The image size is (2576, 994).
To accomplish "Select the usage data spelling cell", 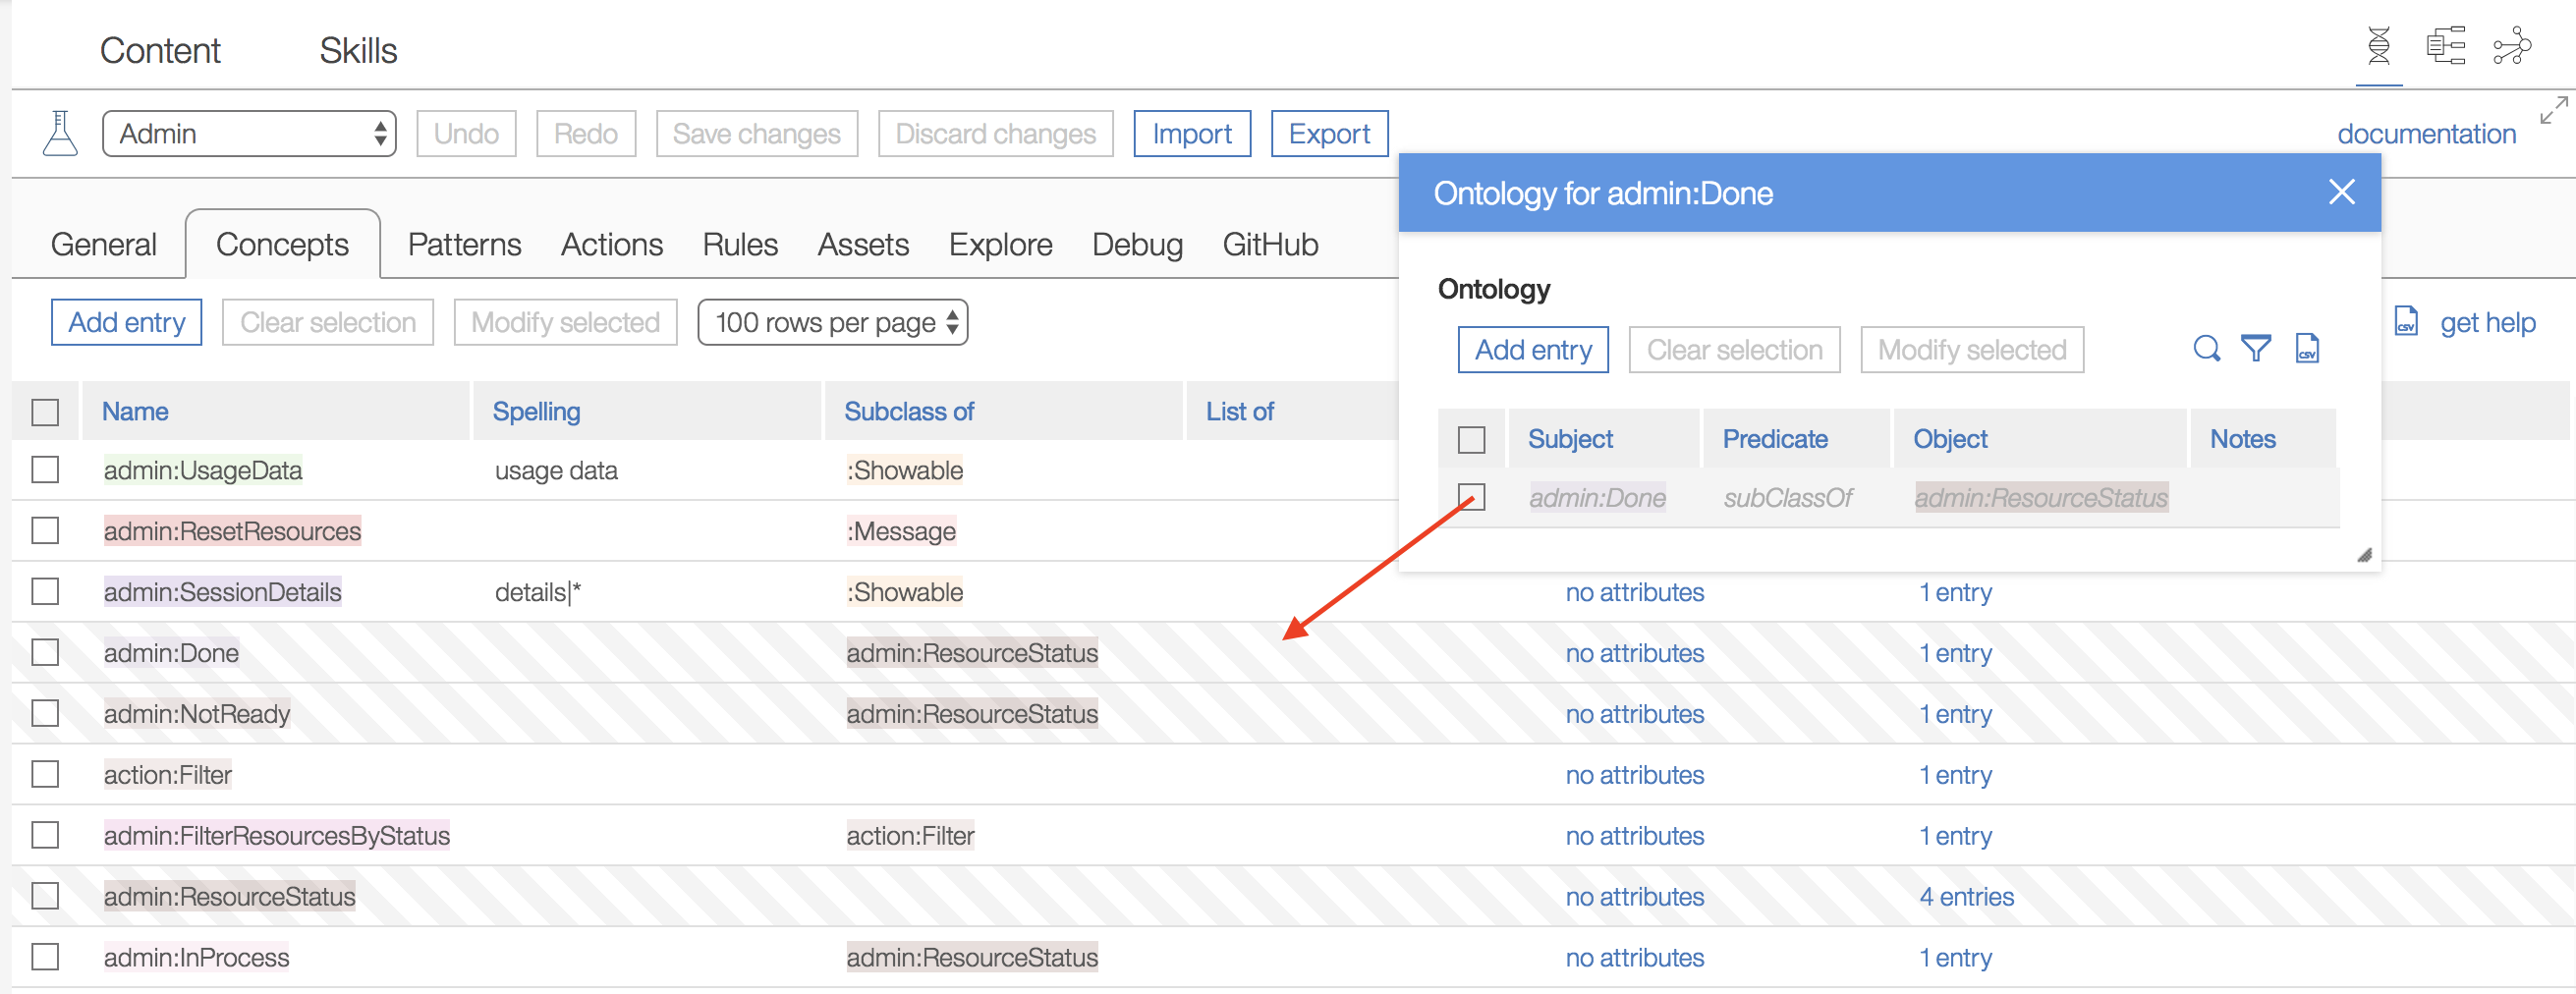I will pyautogui.click(x=556, y=471).
